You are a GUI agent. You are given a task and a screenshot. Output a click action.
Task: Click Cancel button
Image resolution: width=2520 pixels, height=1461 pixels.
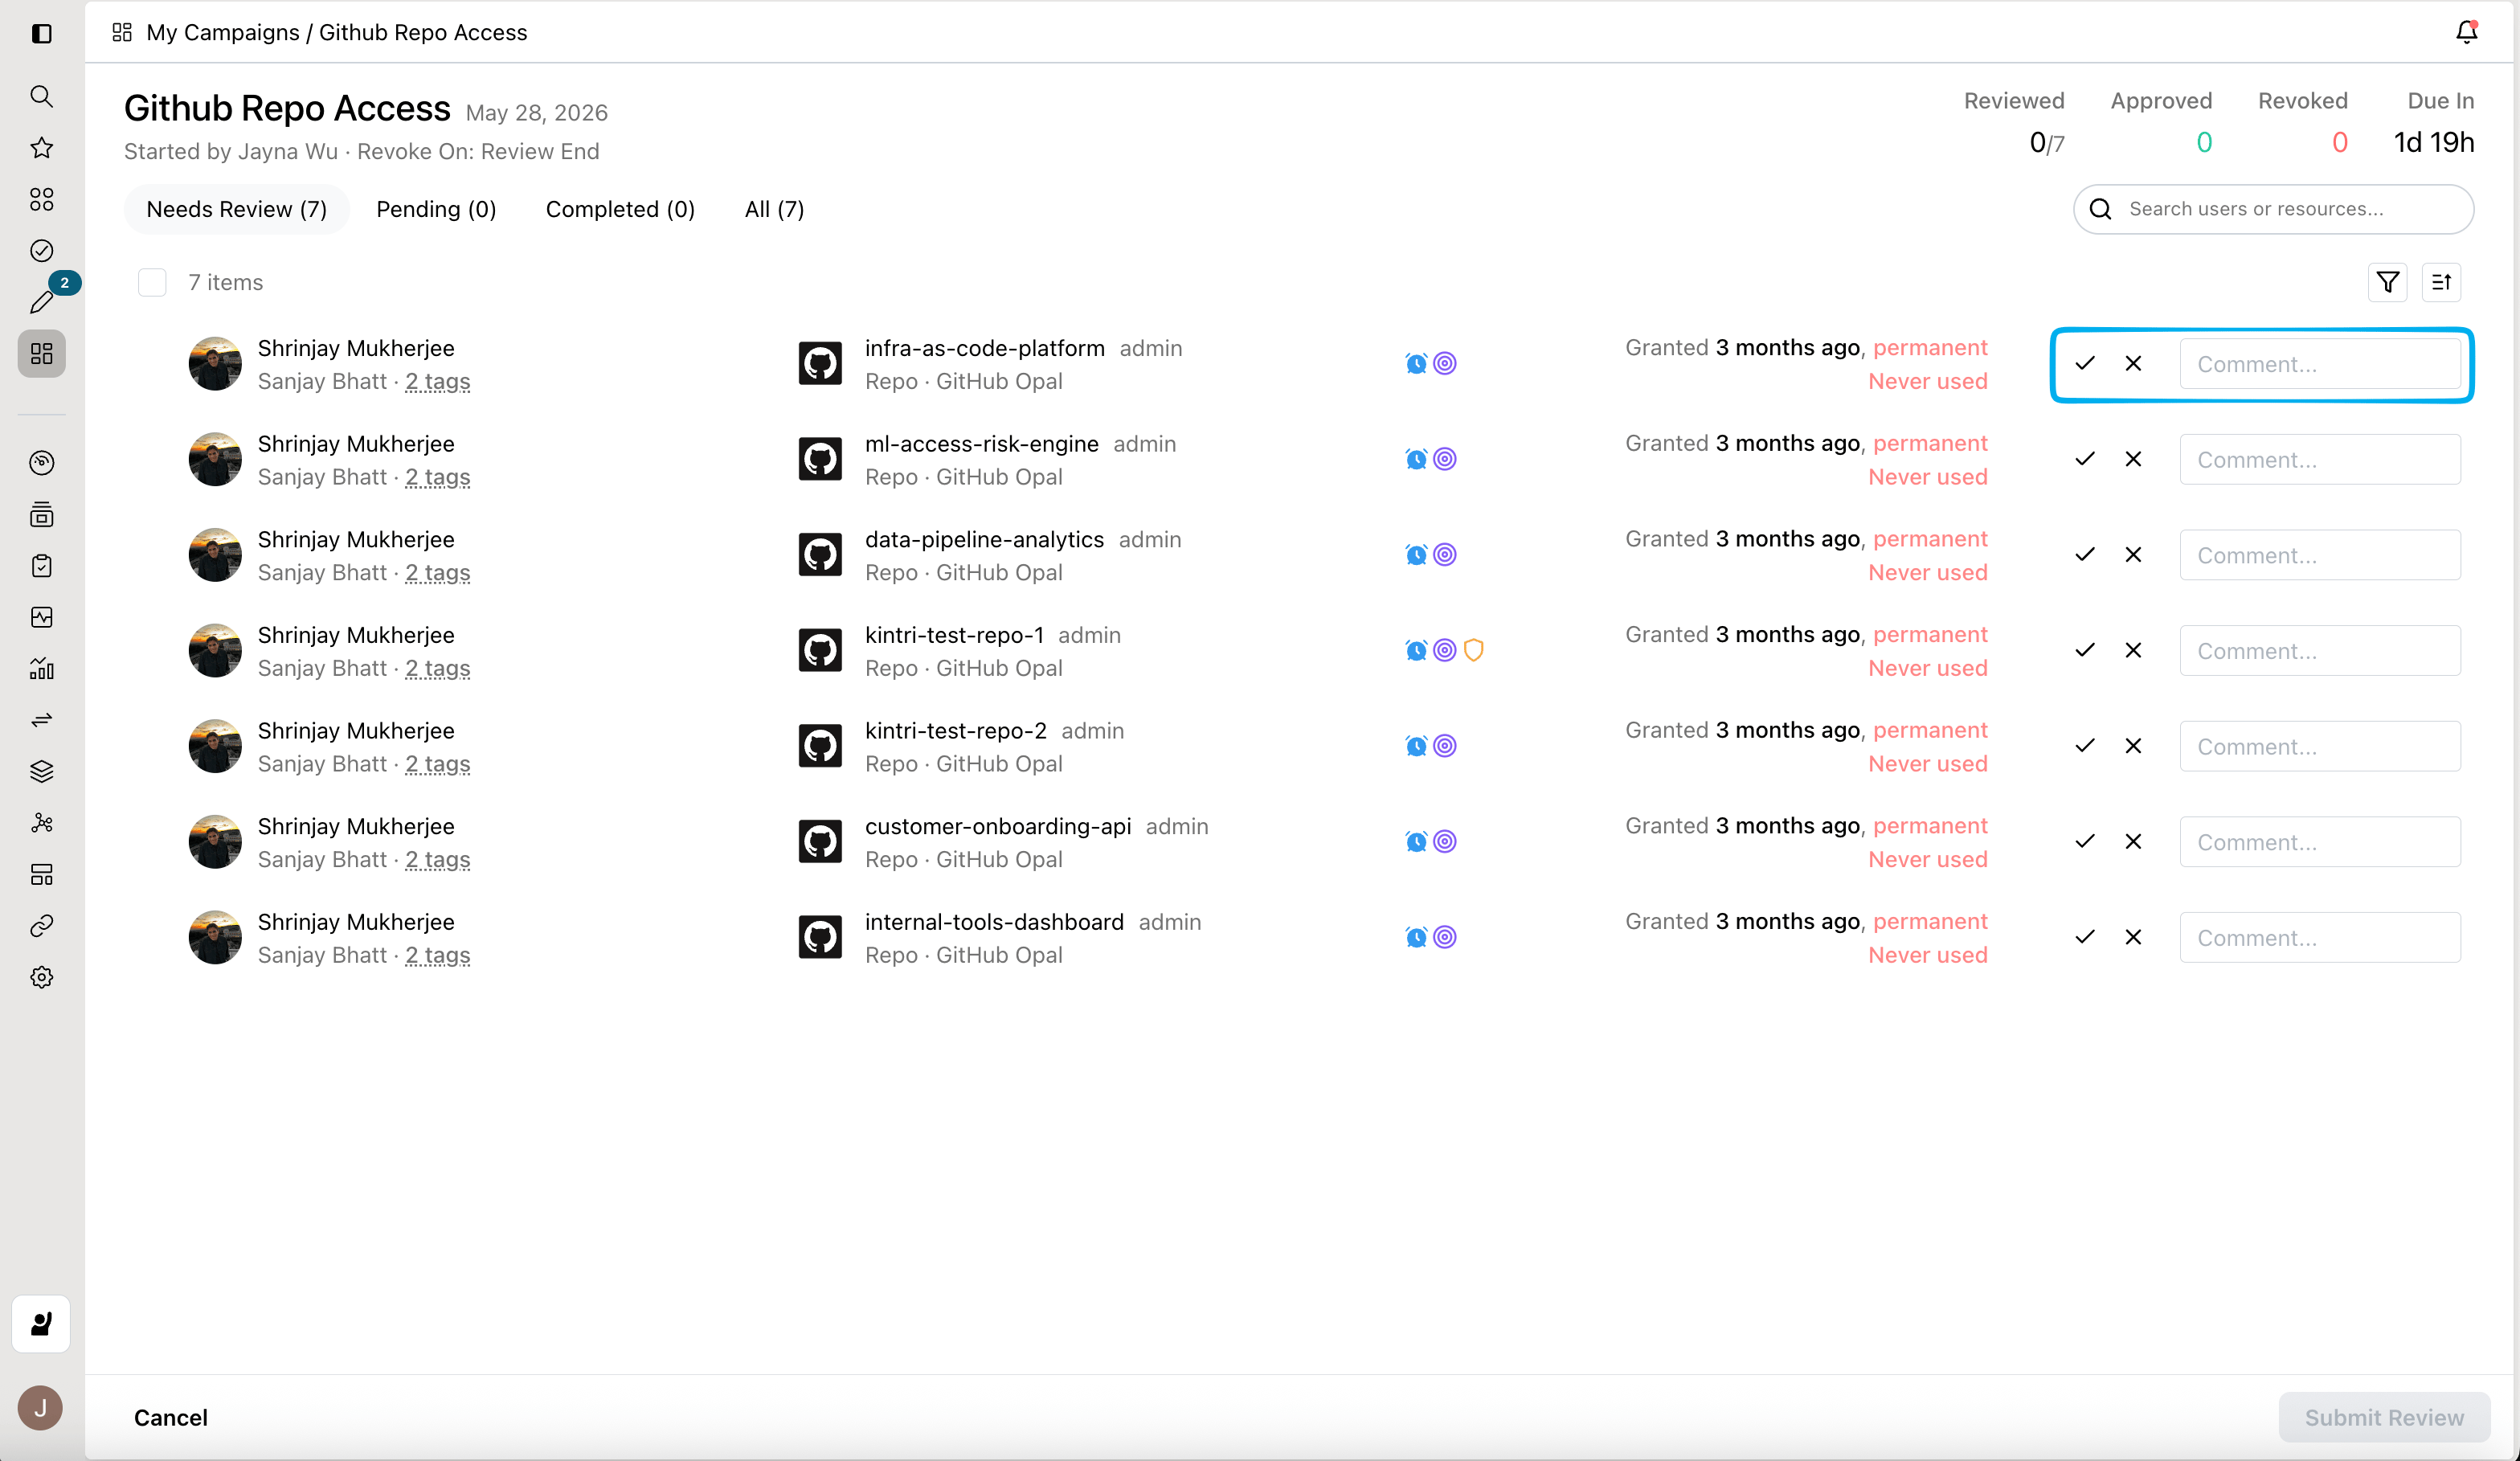pyautogui.click(x=171, y=1417)
